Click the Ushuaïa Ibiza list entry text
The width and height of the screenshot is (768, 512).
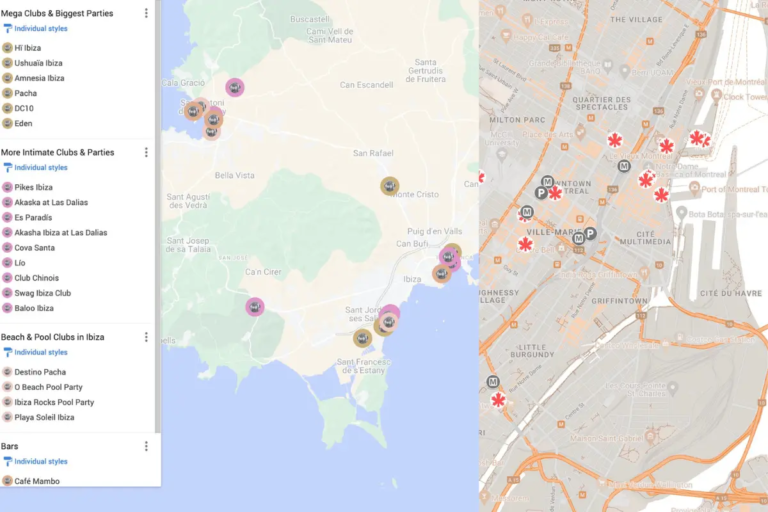point(38,63)
